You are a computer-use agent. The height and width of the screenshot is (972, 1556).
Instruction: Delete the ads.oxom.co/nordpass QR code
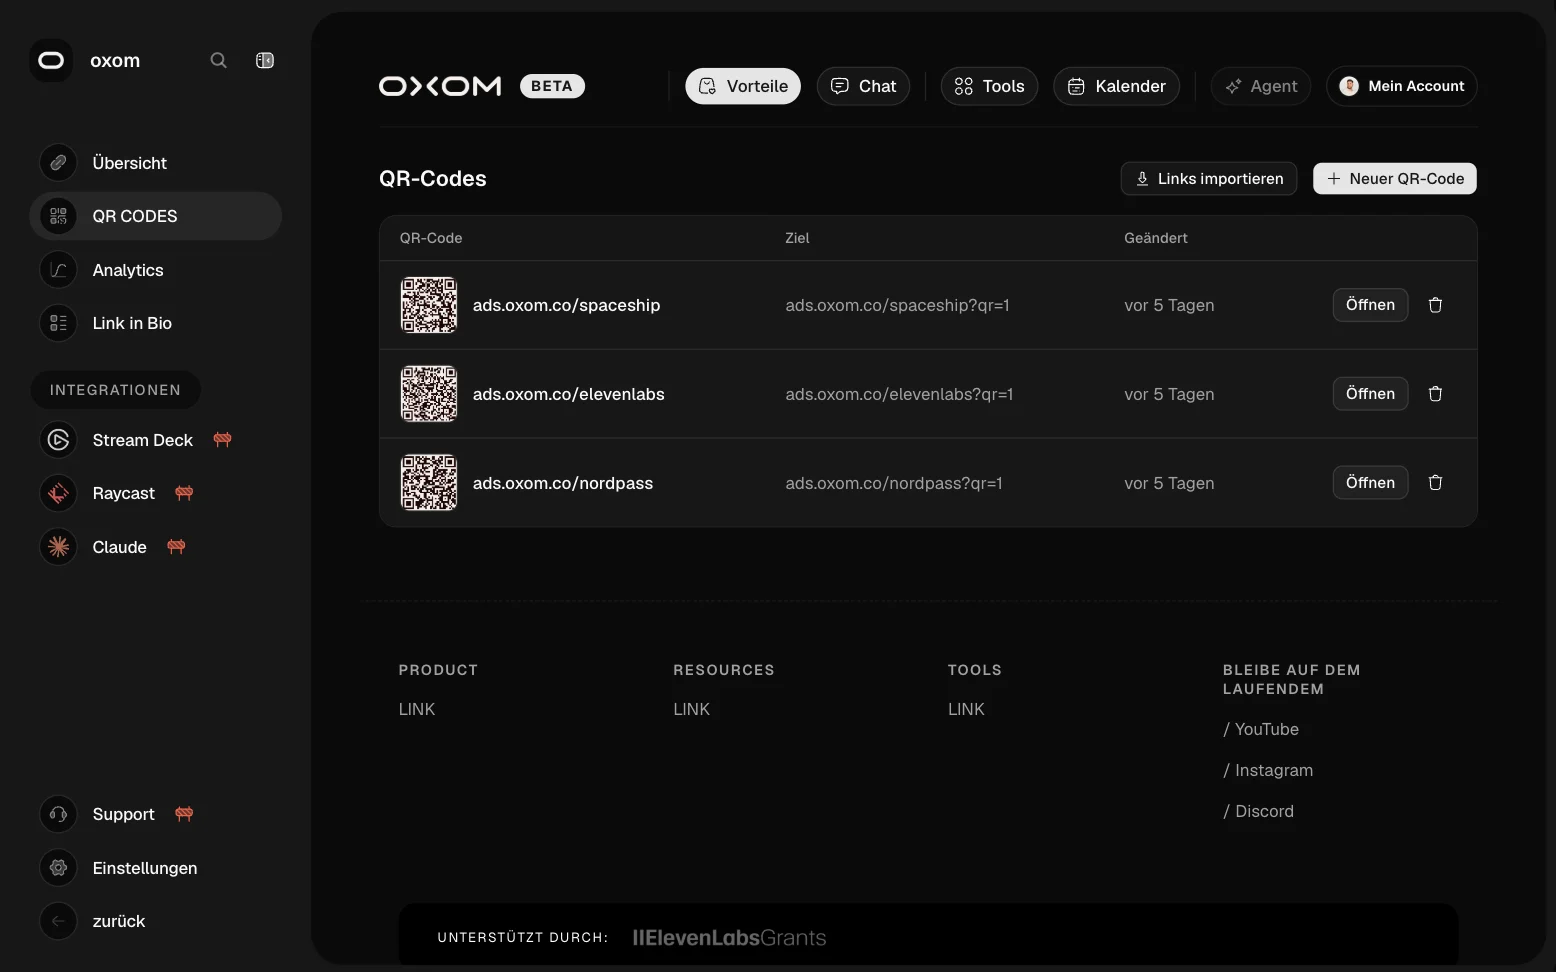tap(1435, 483)
